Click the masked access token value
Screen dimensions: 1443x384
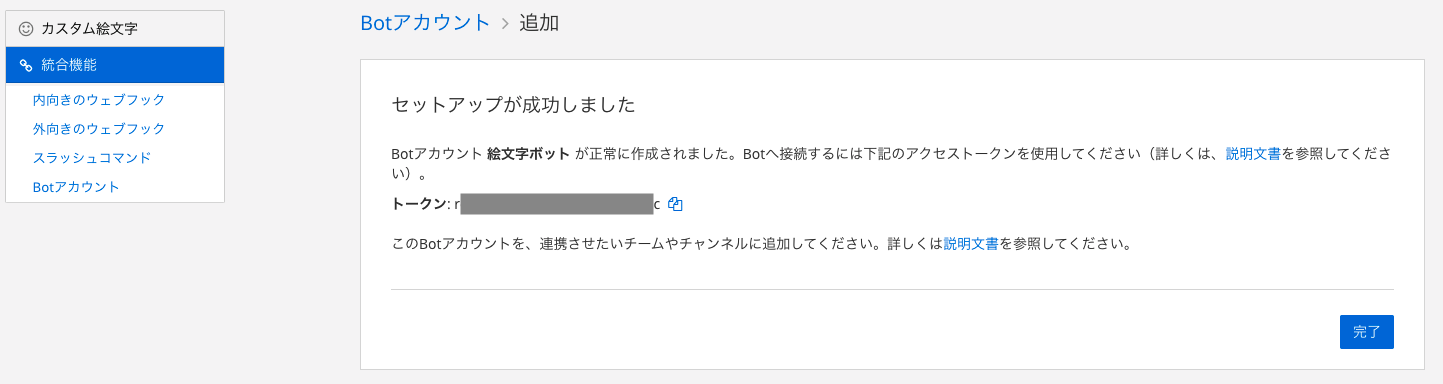tap(557, 204)
